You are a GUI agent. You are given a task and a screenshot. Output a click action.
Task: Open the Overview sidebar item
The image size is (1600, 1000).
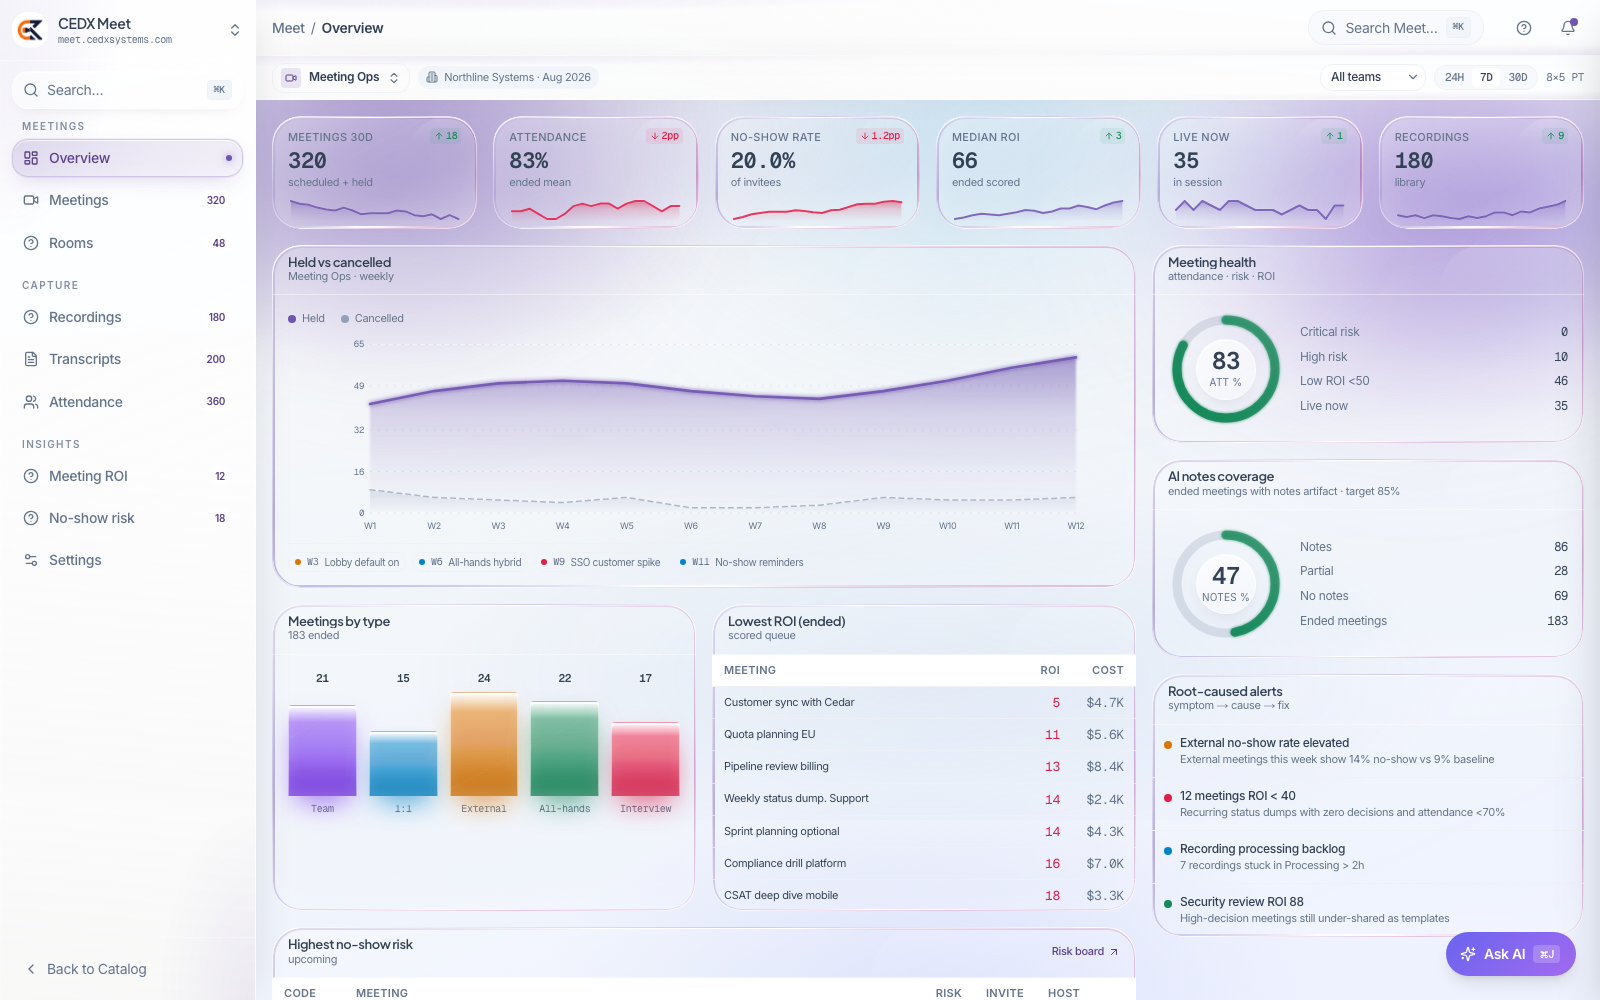(127, 158)
